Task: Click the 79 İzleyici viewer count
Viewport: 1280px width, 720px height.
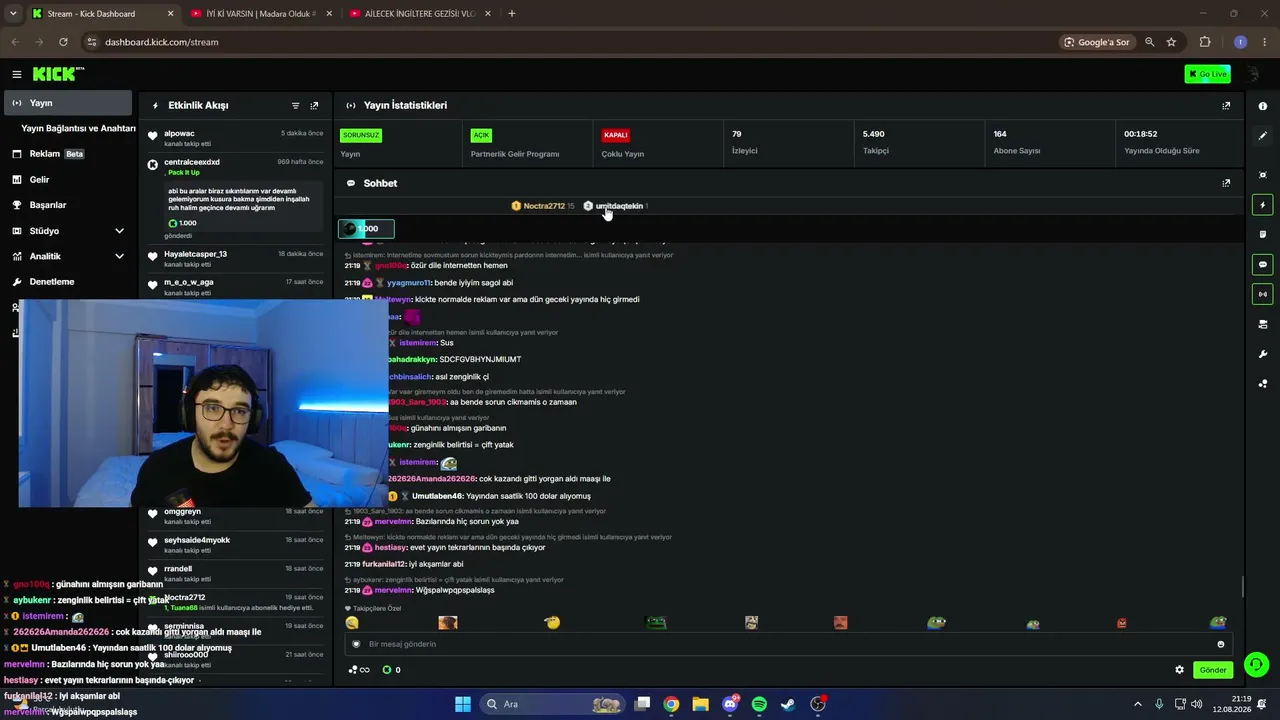Action: click(x=744, y=141)
